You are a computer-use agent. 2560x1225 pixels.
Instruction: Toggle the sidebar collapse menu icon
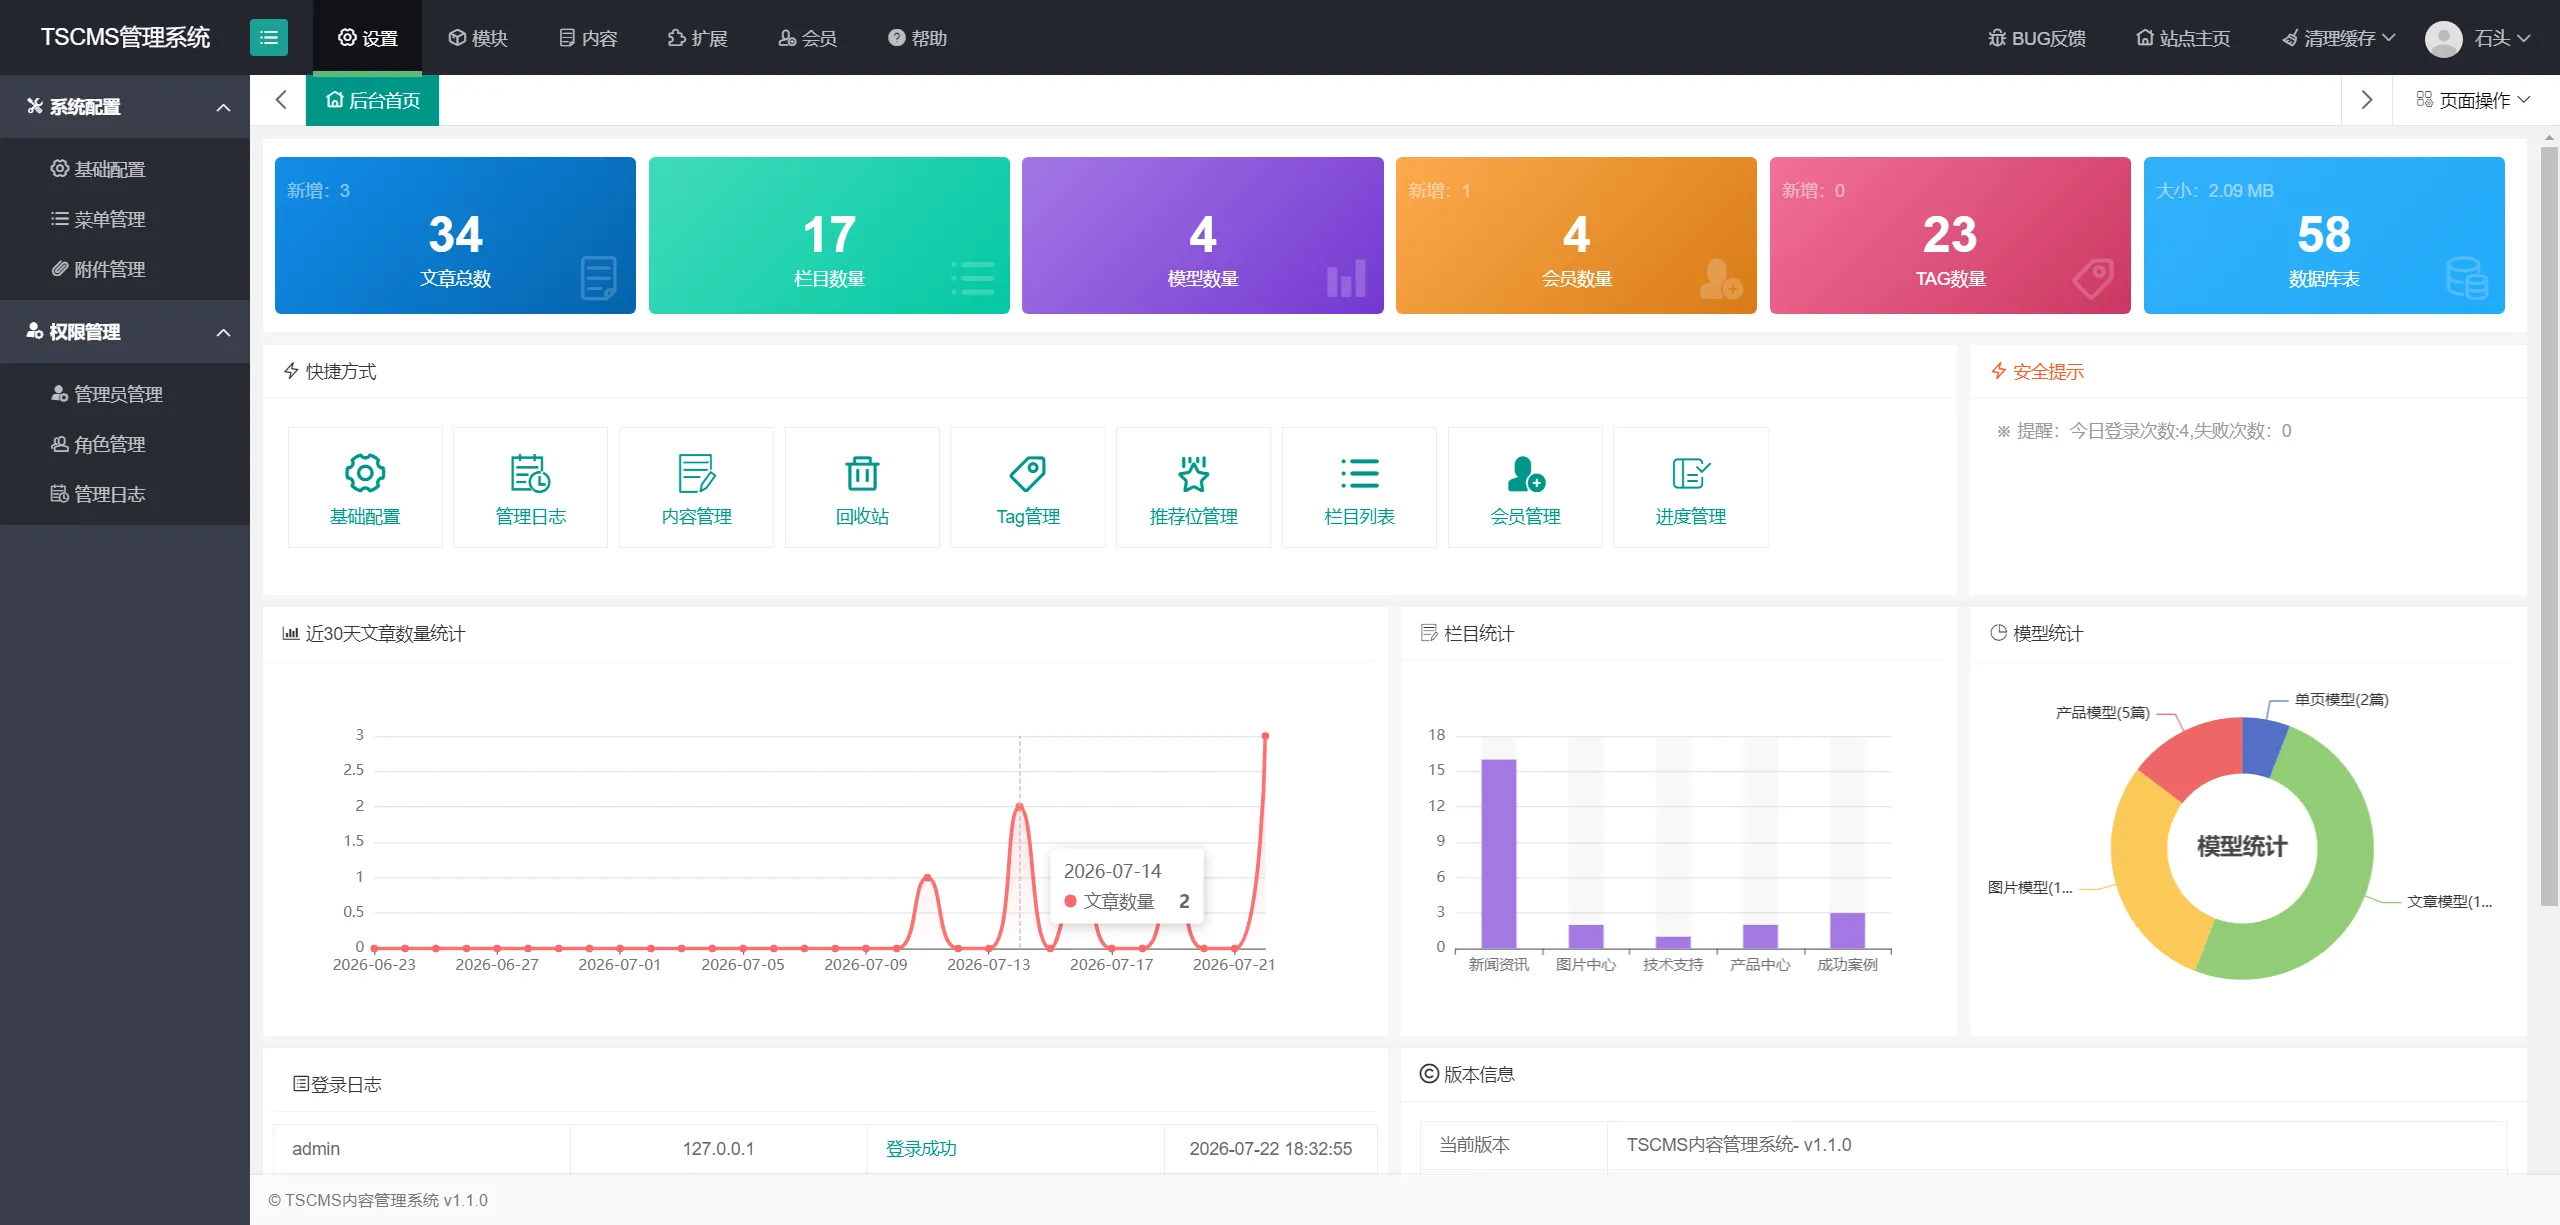[268, 38]
